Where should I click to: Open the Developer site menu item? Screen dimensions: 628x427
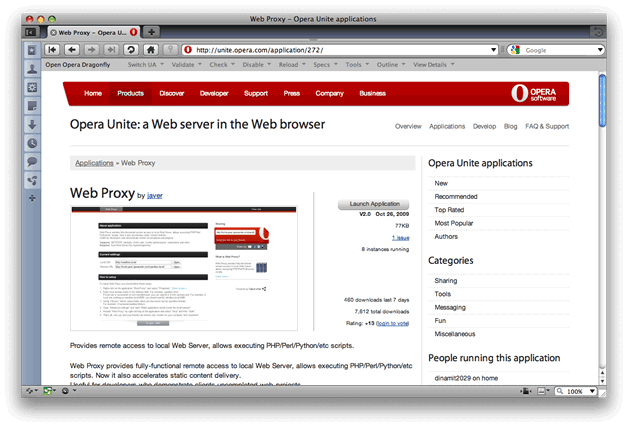coord(214,93)
